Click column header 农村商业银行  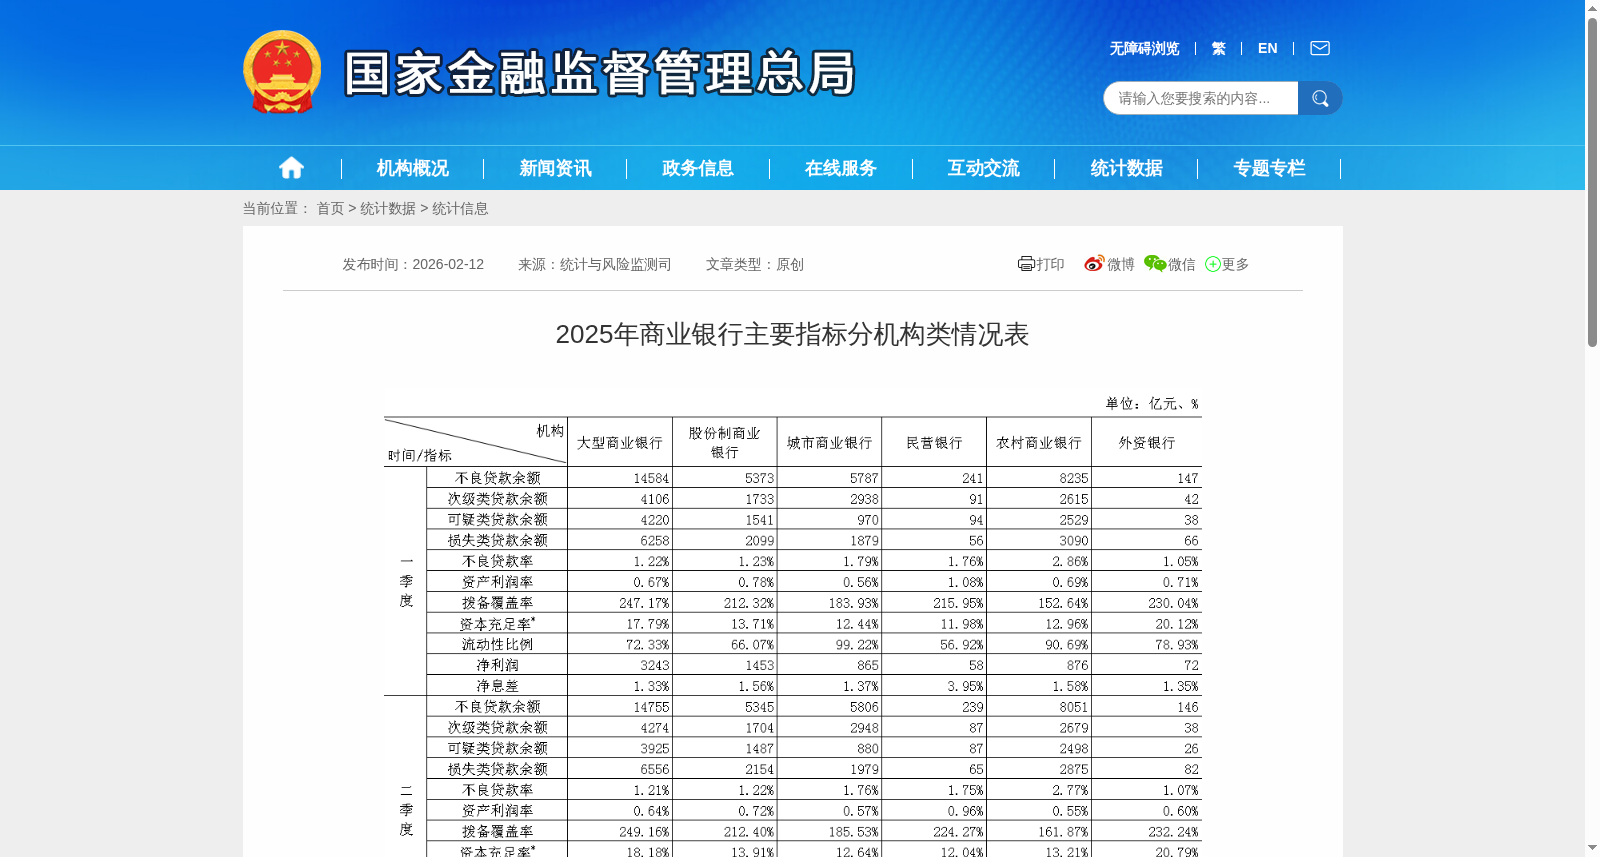coord(1039,442)
